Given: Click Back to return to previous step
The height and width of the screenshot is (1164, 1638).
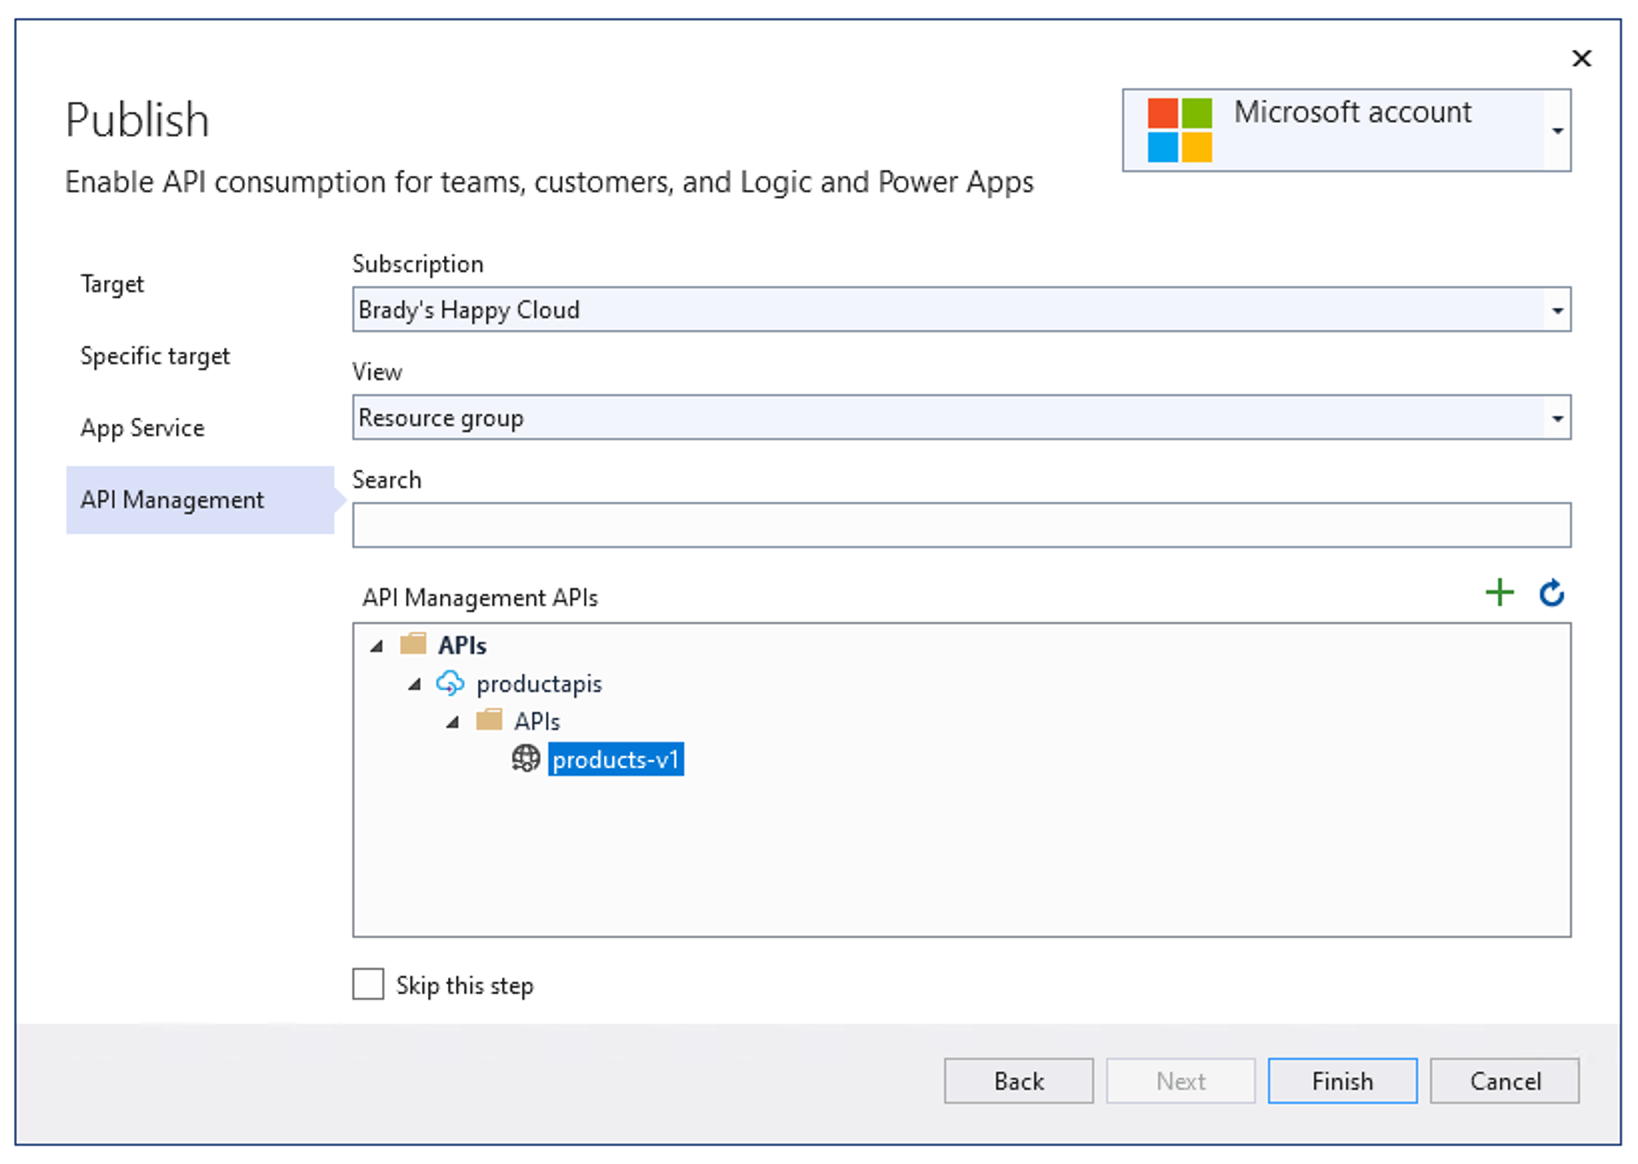Looking at the screenshot, I should coord(1018,1080).
